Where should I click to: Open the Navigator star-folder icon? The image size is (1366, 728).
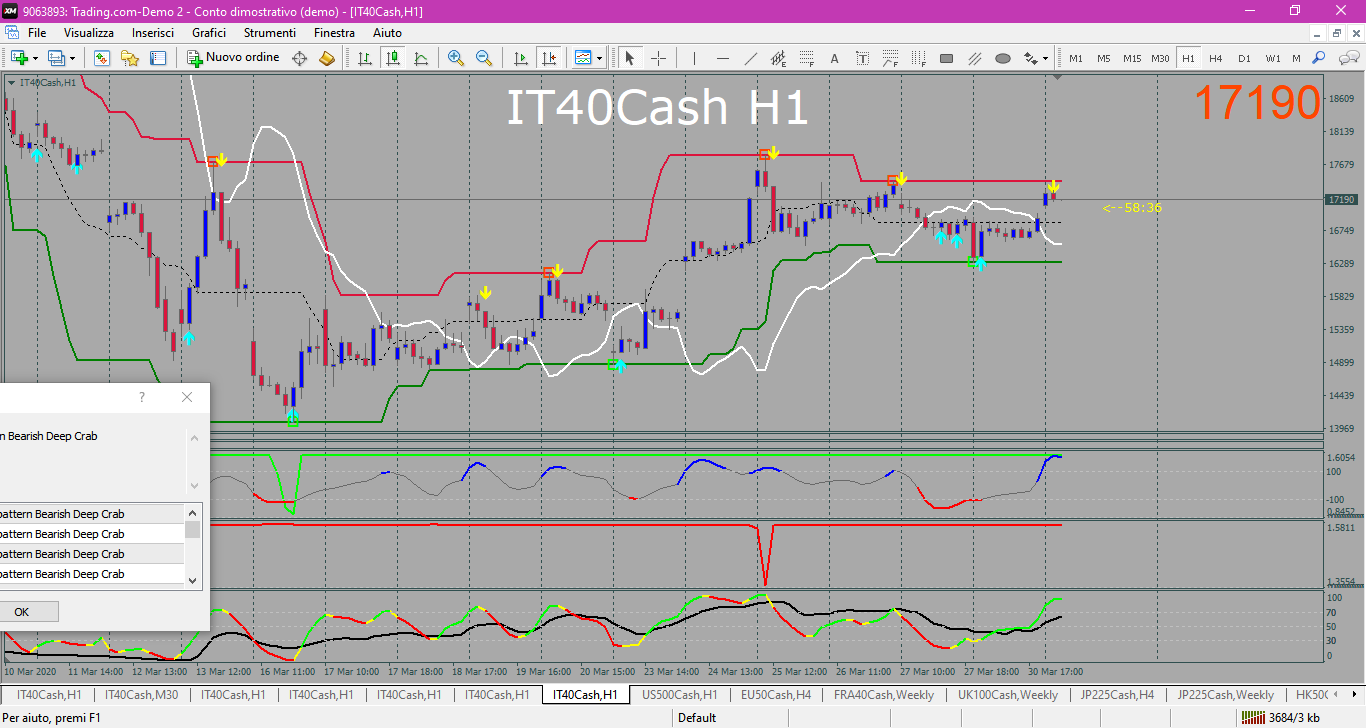[x=130, y=58]
